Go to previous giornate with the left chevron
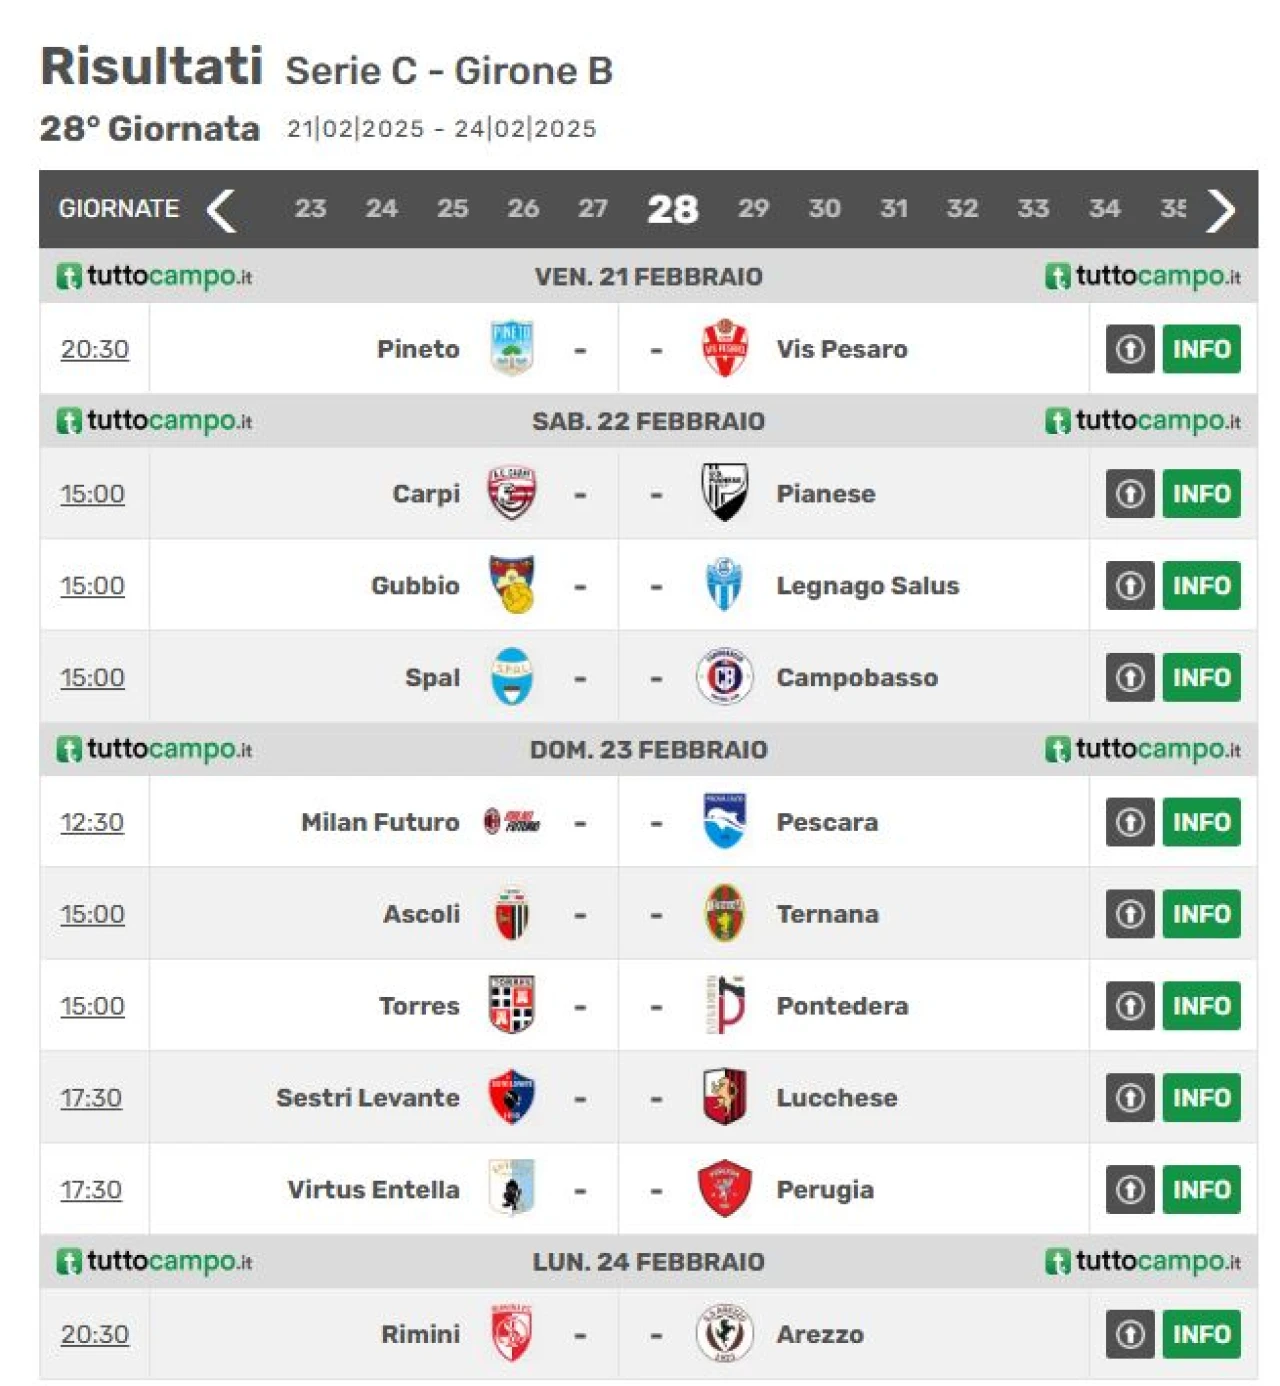Image resolution: width=1280 pixels, height=1386 pixels. (222, 210)
